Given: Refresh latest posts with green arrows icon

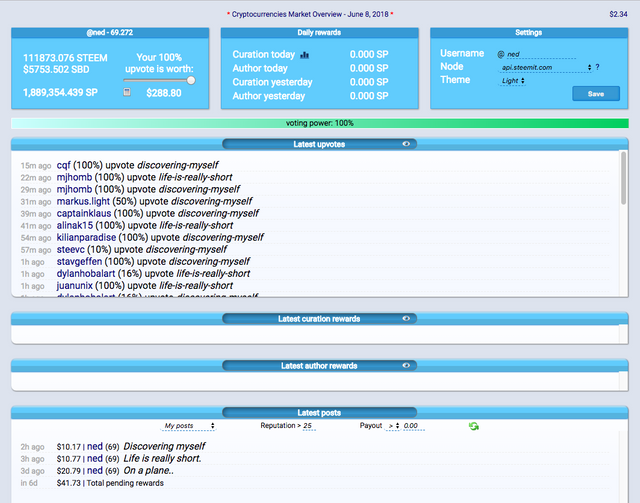Looking at the screenshot, I should coord(473,426).
